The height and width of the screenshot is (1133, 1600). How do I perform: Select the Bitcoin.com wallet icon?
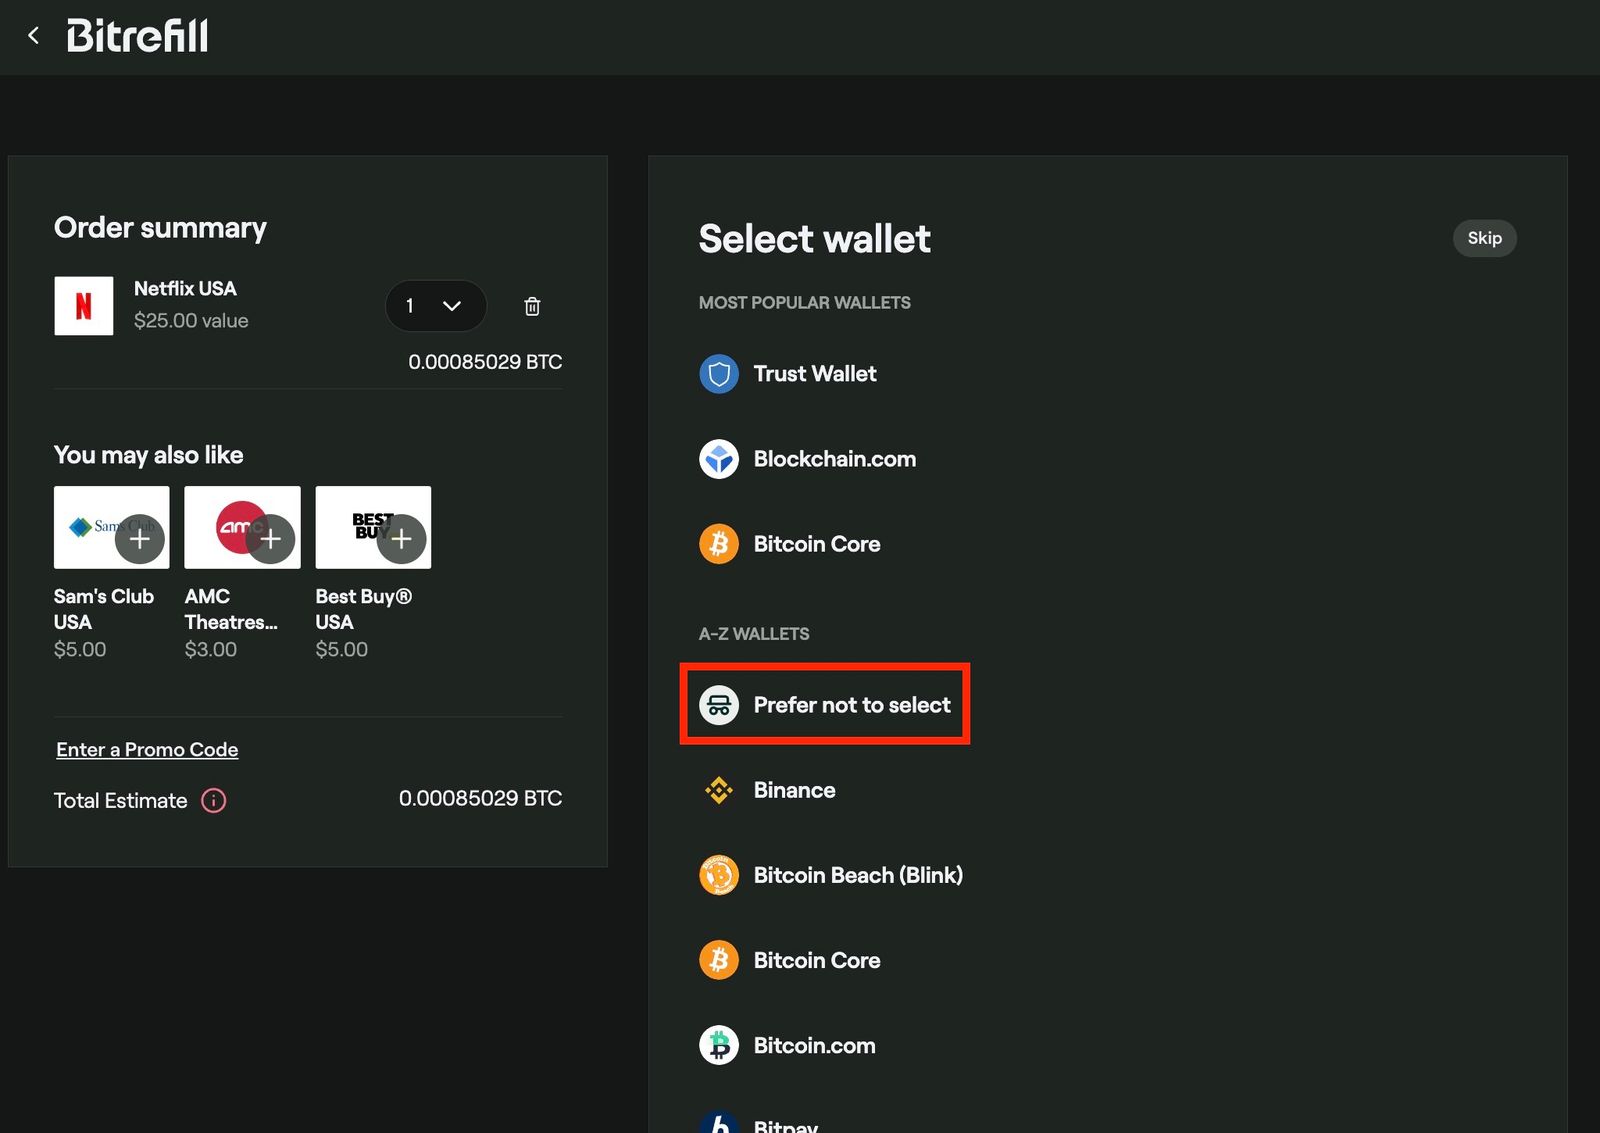(718, 1044)
